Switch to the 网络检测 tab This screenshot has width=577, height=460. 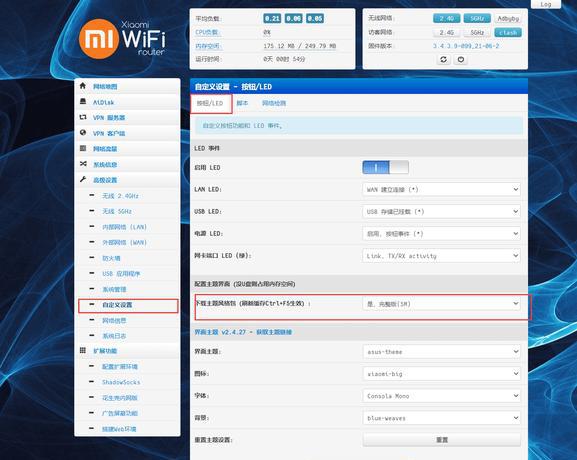point(274,103)
